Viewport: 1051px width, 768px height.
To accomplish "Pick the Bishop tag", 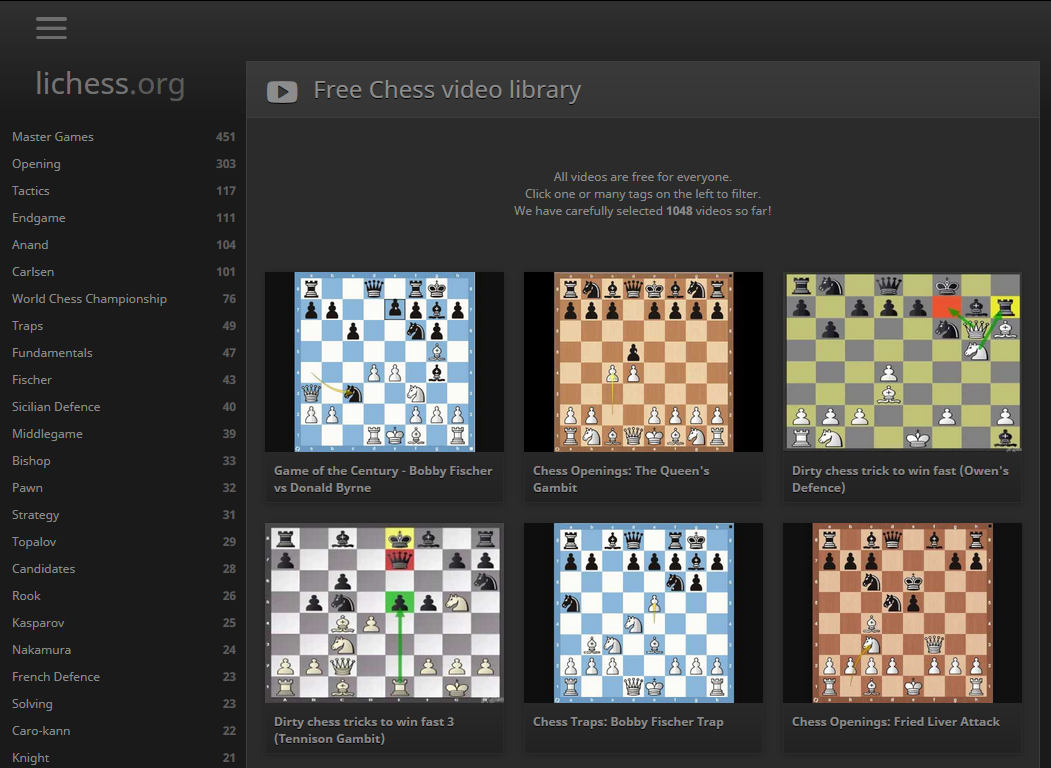I will (123, 460).
